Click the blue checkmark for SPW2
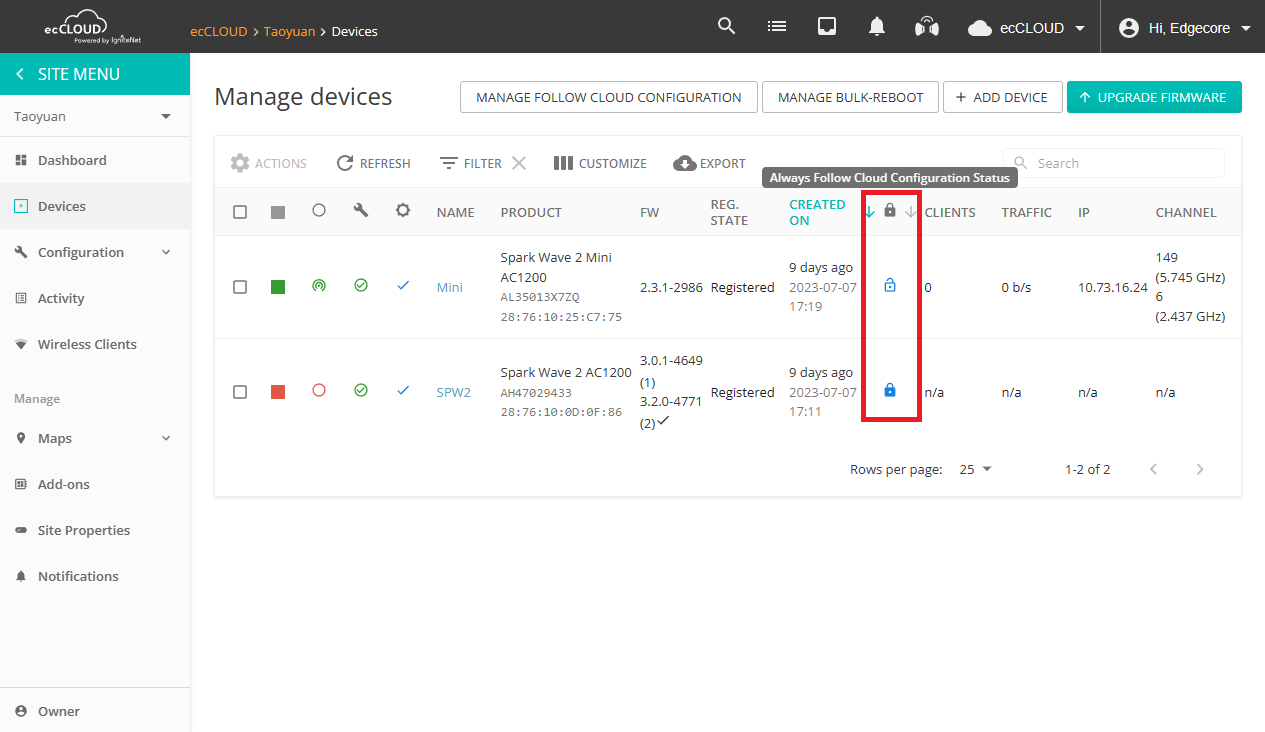Viewport: 1265px width, 732px height. 403,390
